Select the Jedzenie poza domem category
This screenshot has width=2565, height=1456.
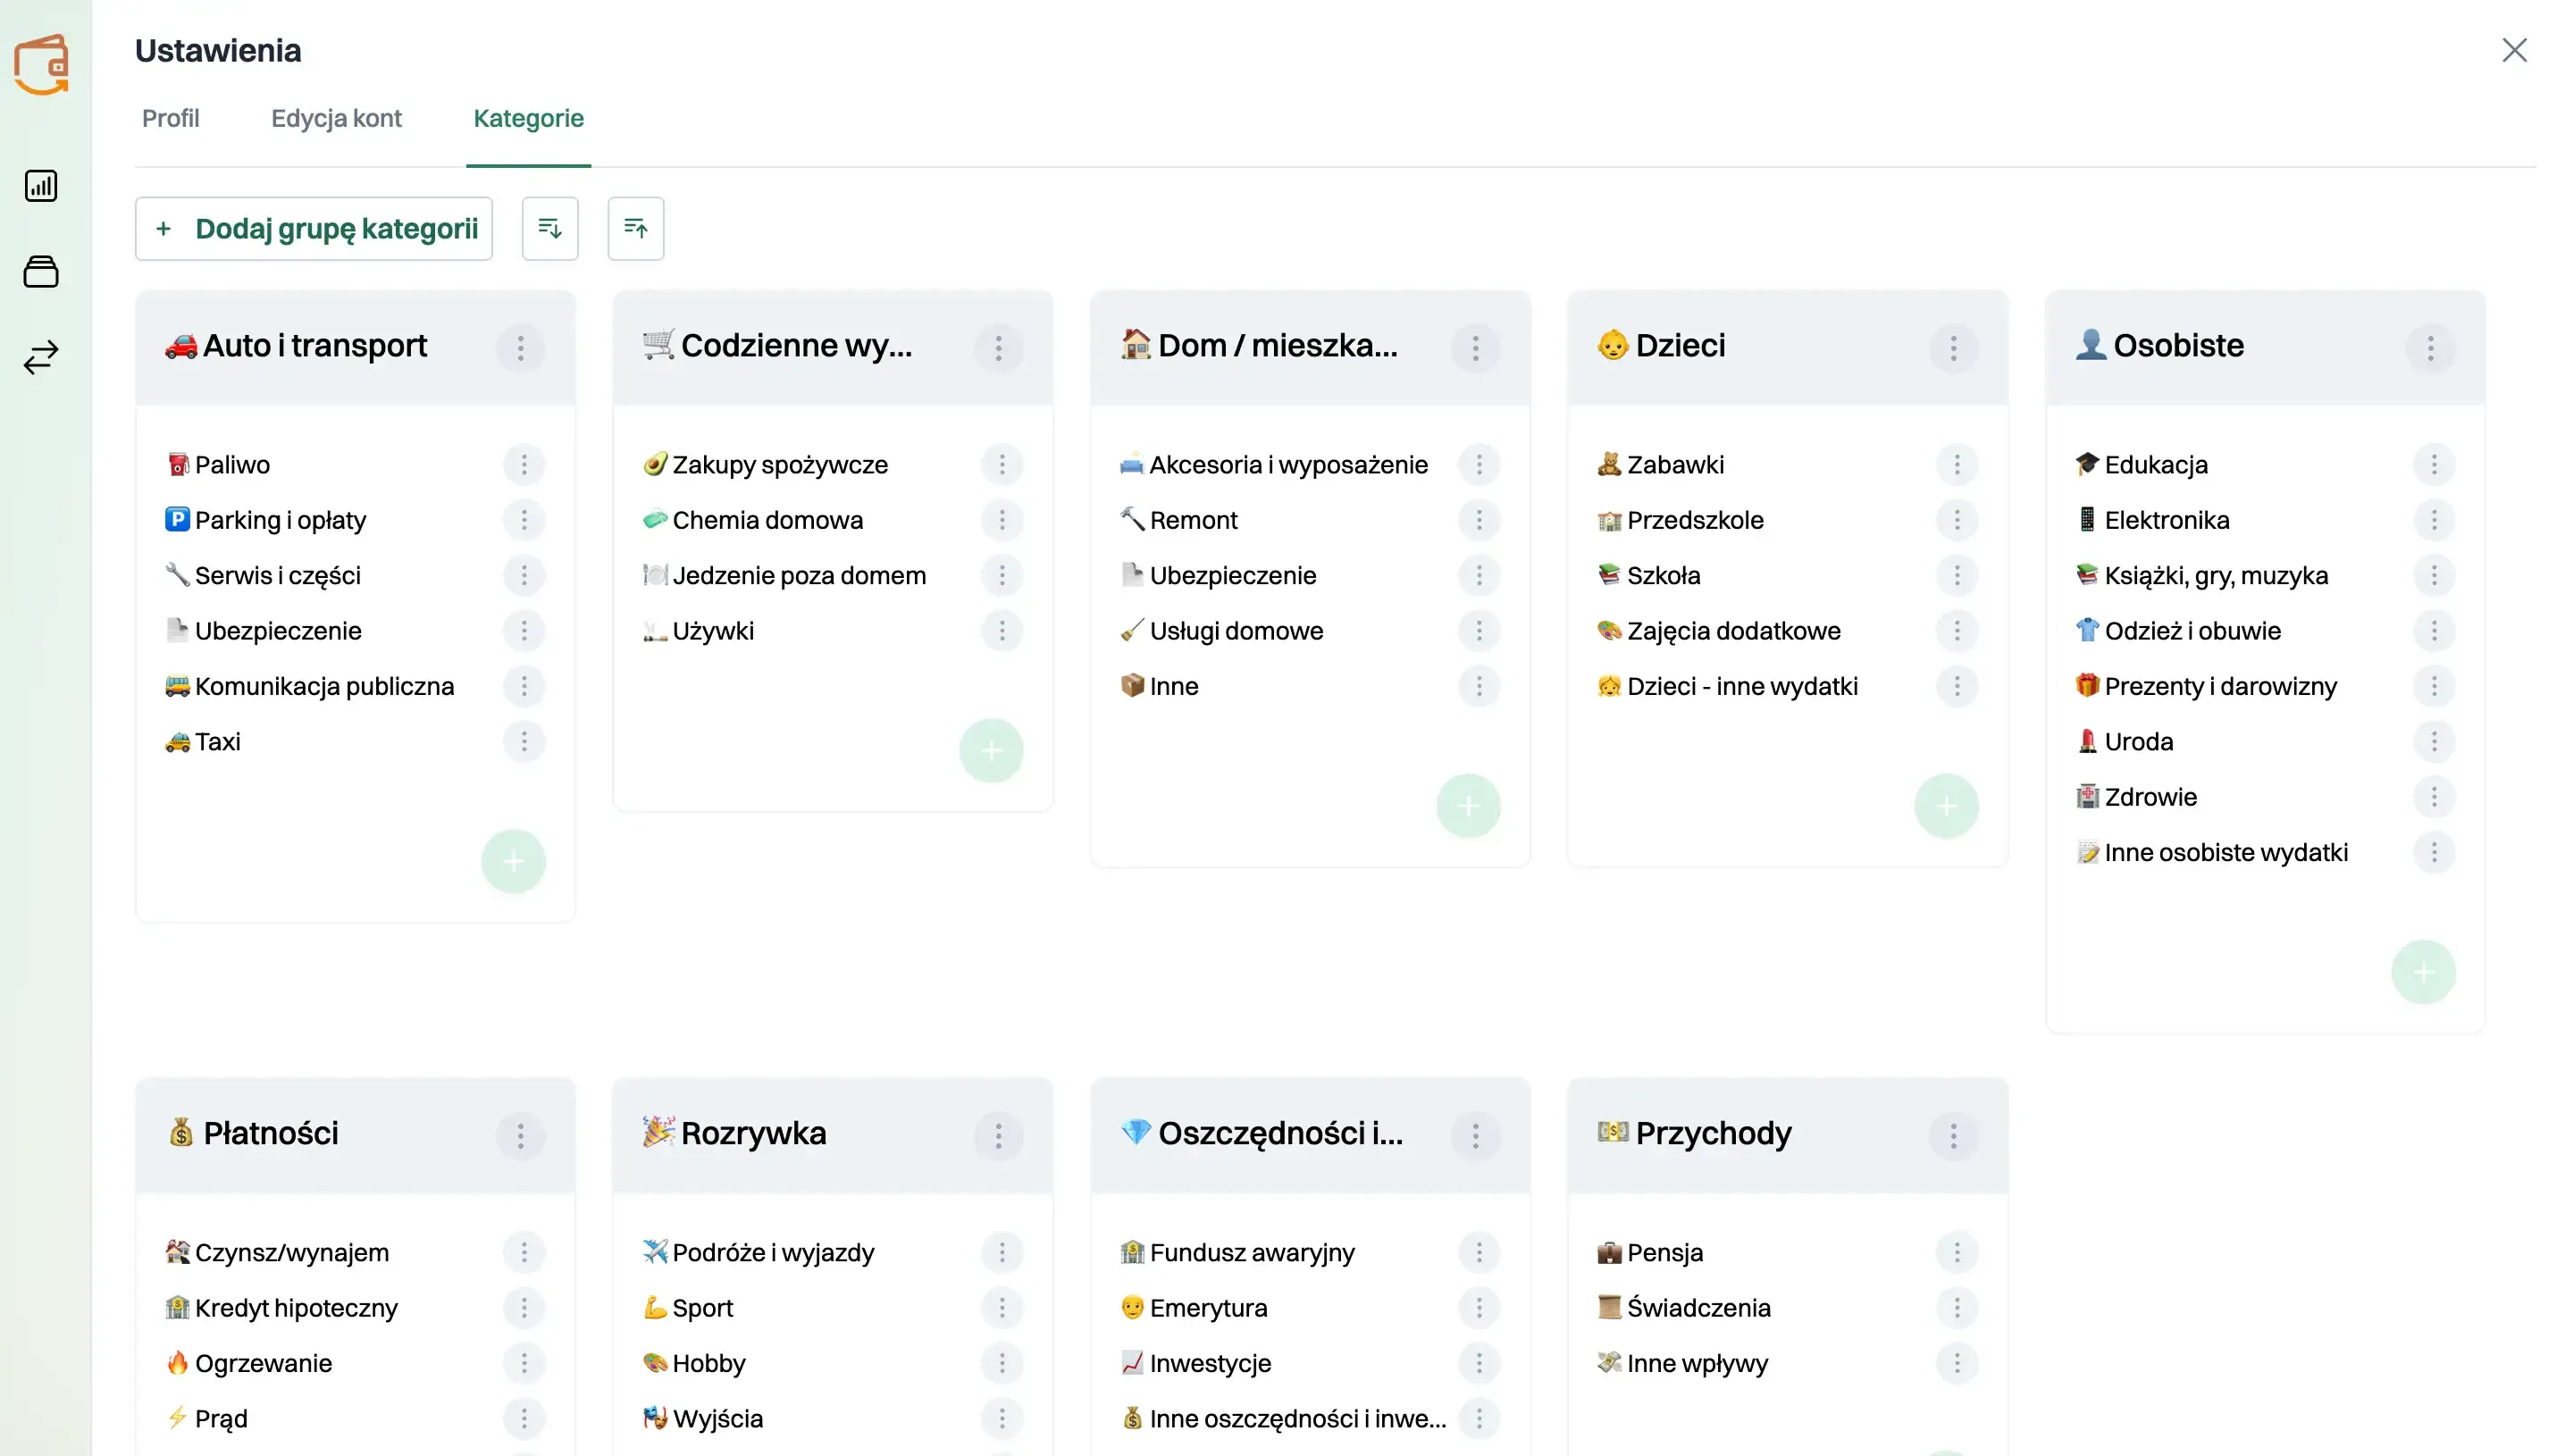(798, 575)
